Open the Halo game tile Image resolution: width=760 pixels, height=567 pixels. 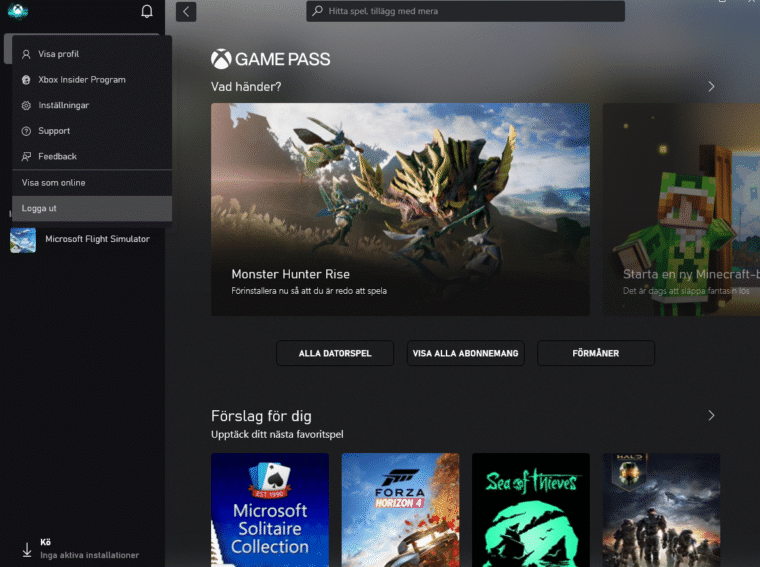click(661, 510)
